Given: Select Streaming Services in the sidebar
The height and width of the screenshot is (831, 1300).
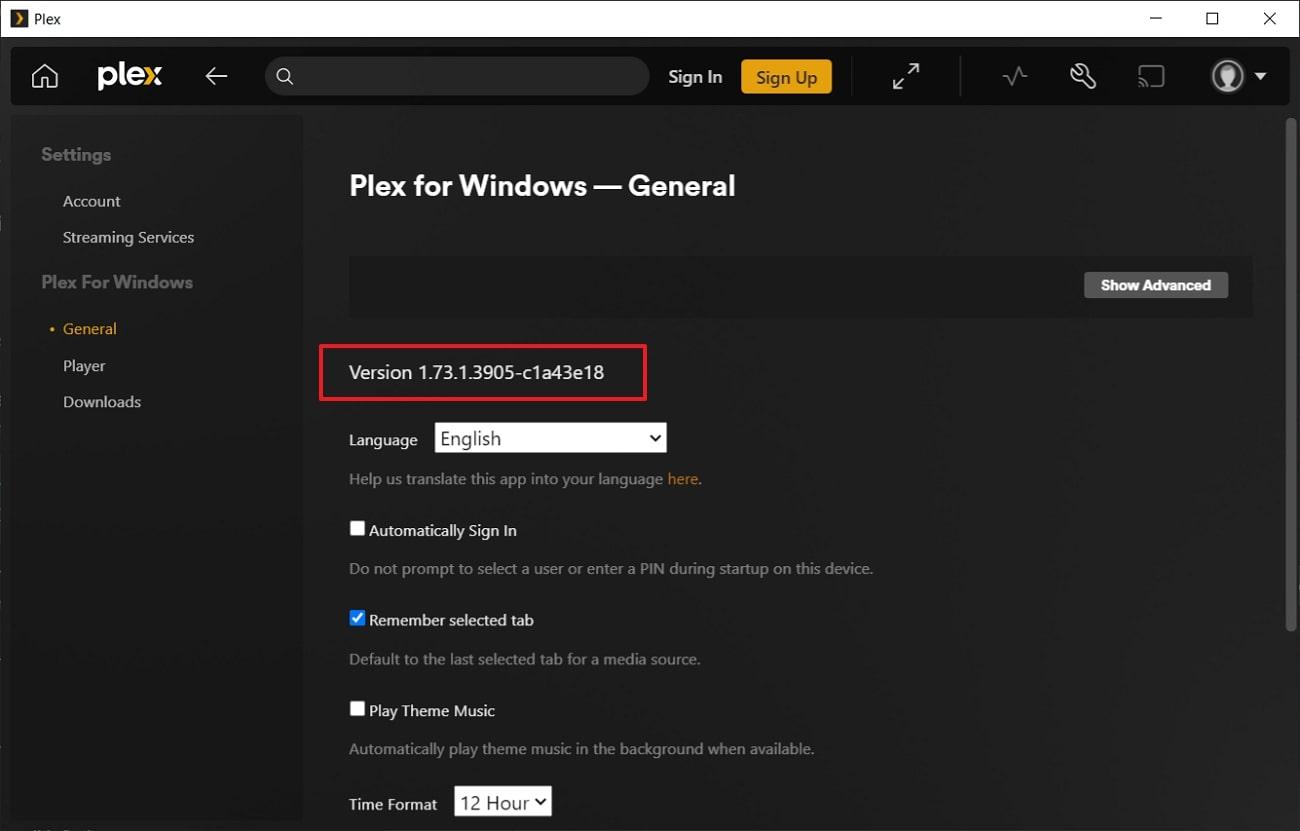Looking at the screenshot, I should (x=128, y=237).
